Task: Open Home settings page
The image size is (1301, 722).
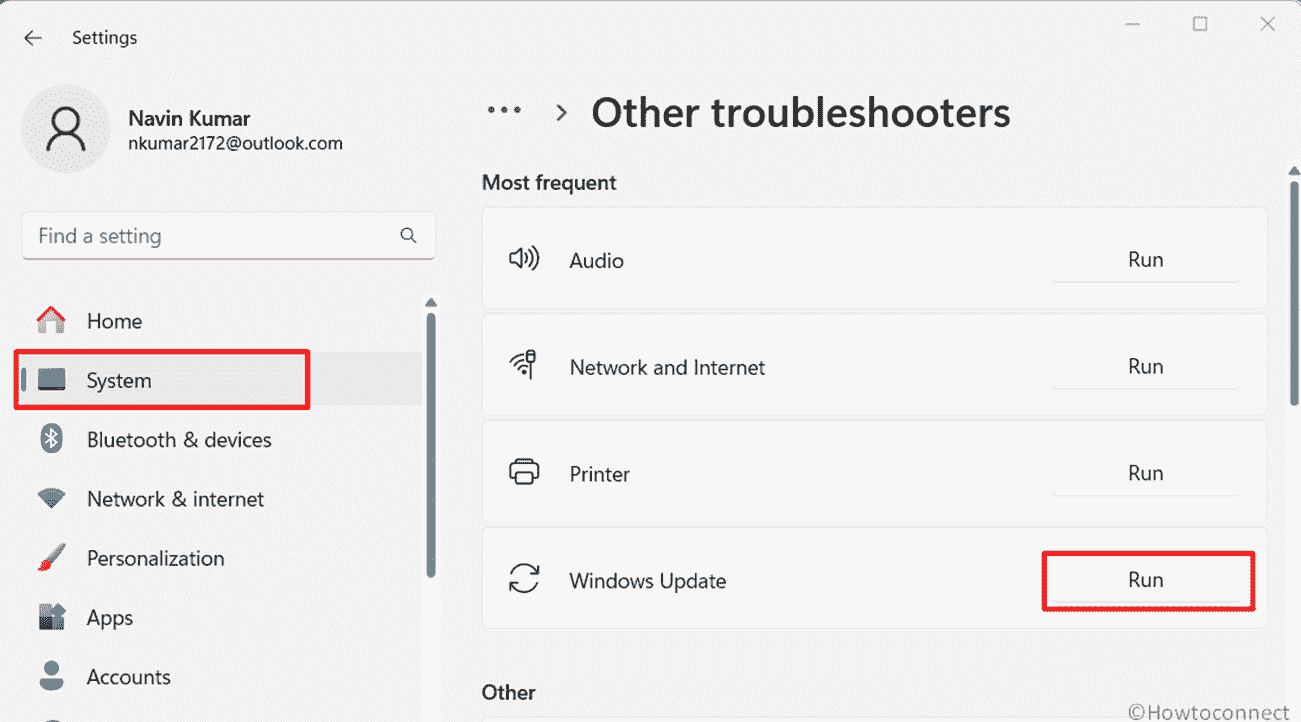Action: (222, 321)
